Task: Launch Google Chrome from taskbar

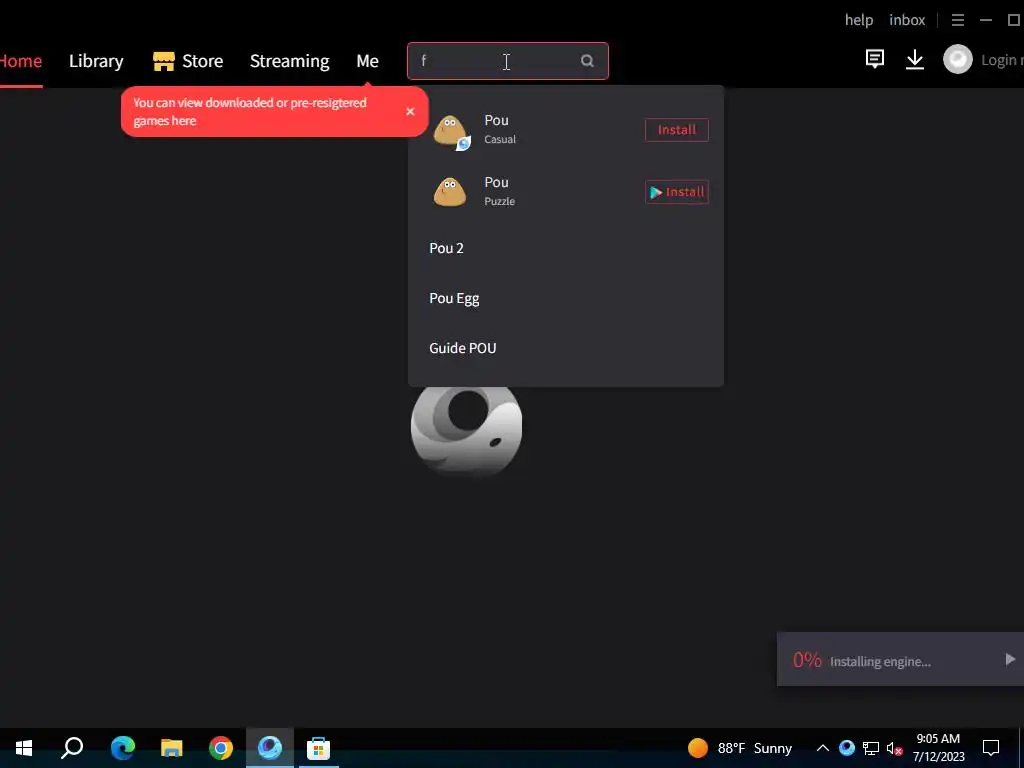Action: [221, 748]
